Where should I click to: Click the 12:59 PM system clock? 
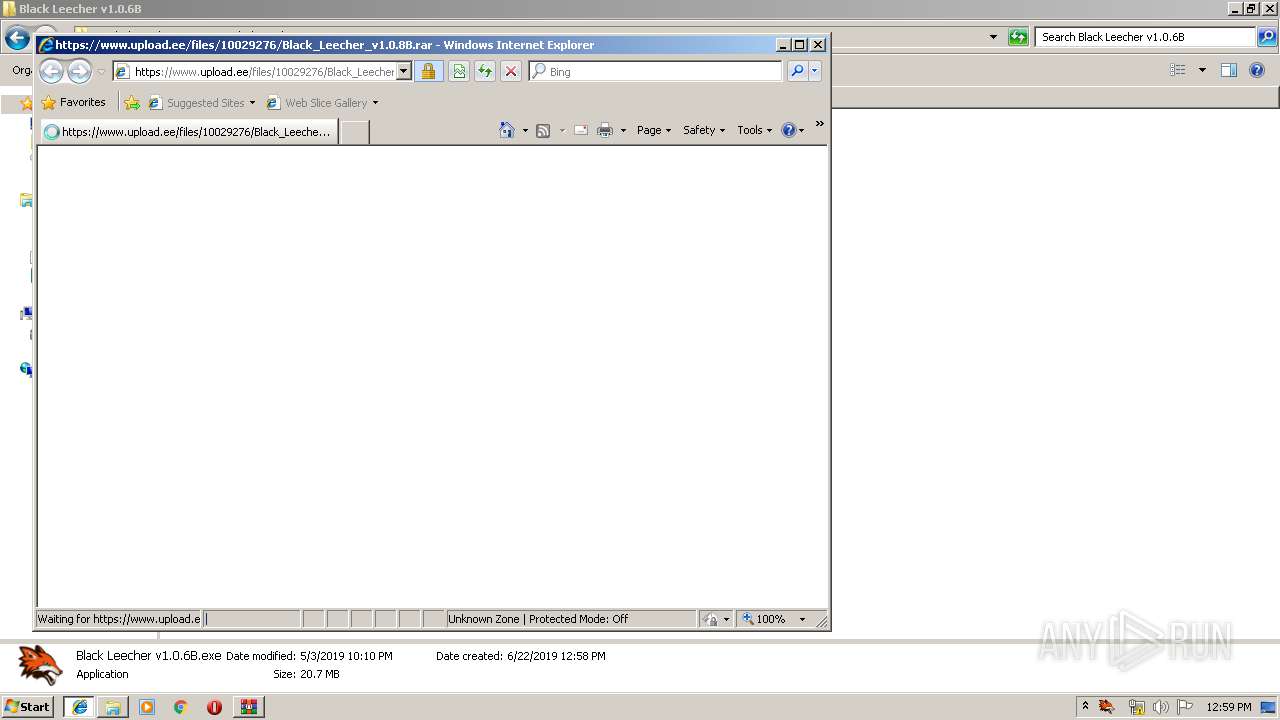tap(1228, 707)
